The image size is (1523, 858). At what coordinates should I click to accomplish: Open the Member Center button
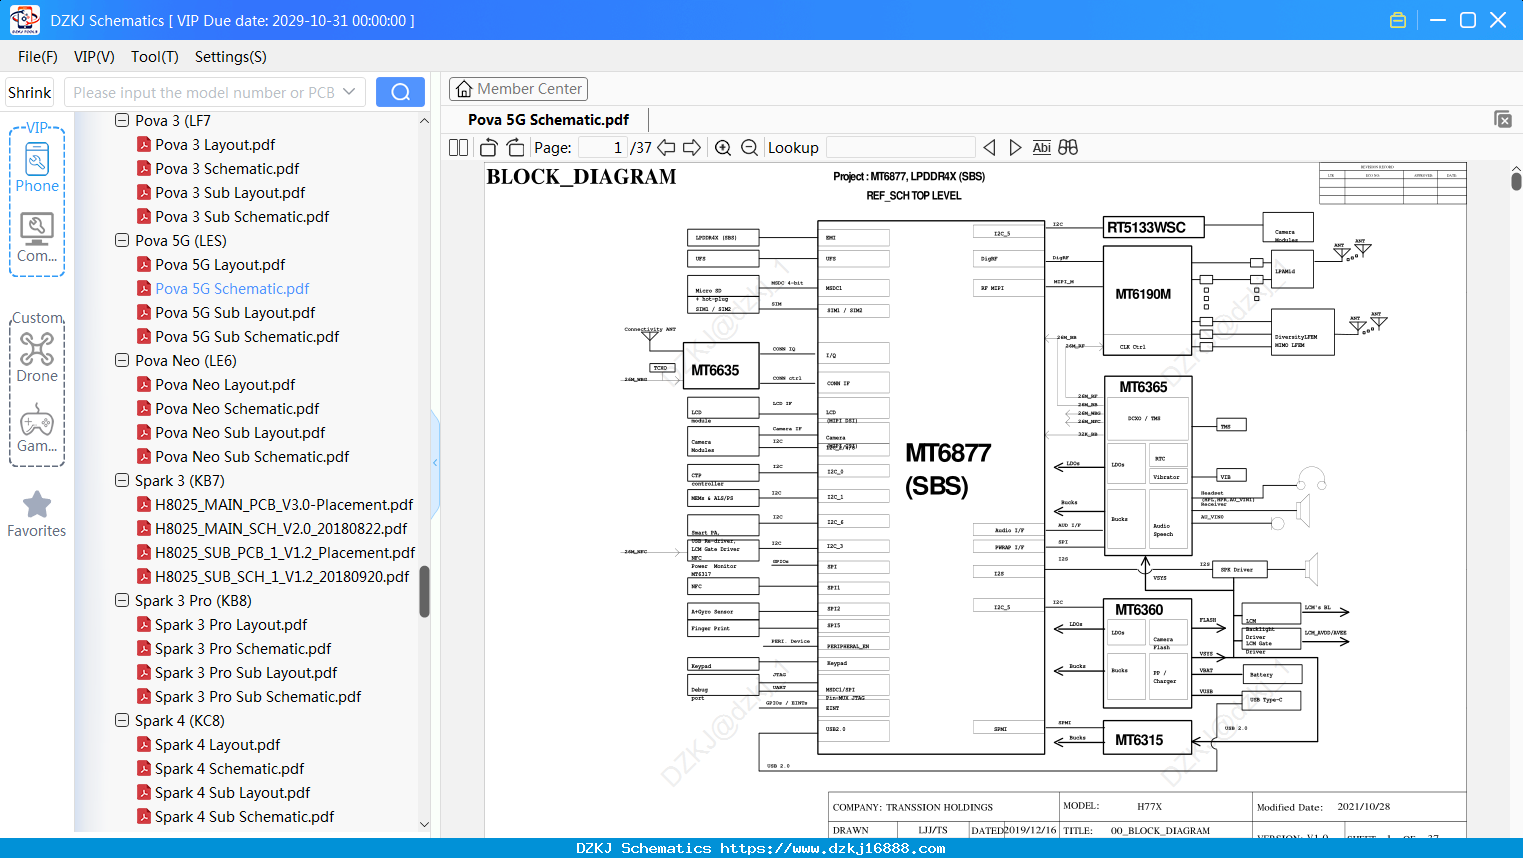coord(518,89)
